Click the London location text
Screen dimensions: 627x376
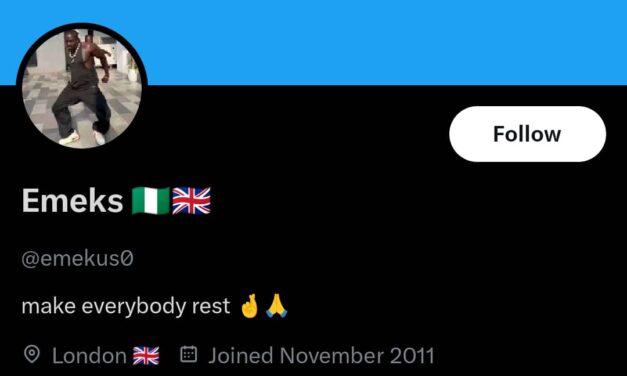[89, 356]
